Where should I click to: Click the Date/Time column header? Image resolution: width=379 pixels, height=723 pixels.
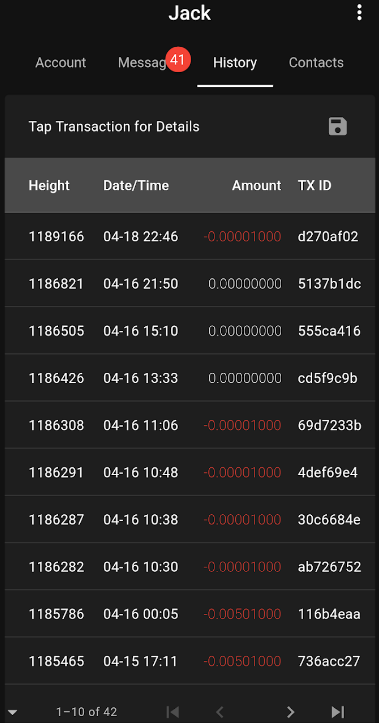click(x=136, y=185)
